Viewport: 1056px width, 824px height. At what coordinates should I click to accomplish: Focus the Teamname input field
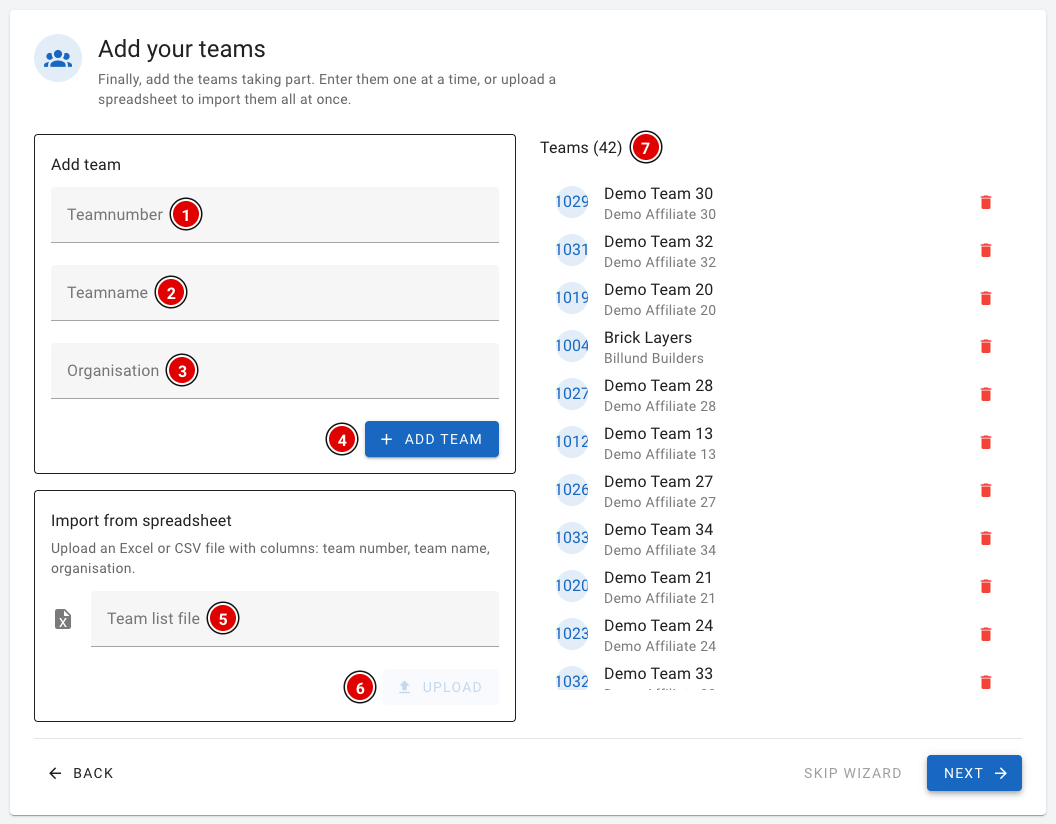[x=275, y=293]
